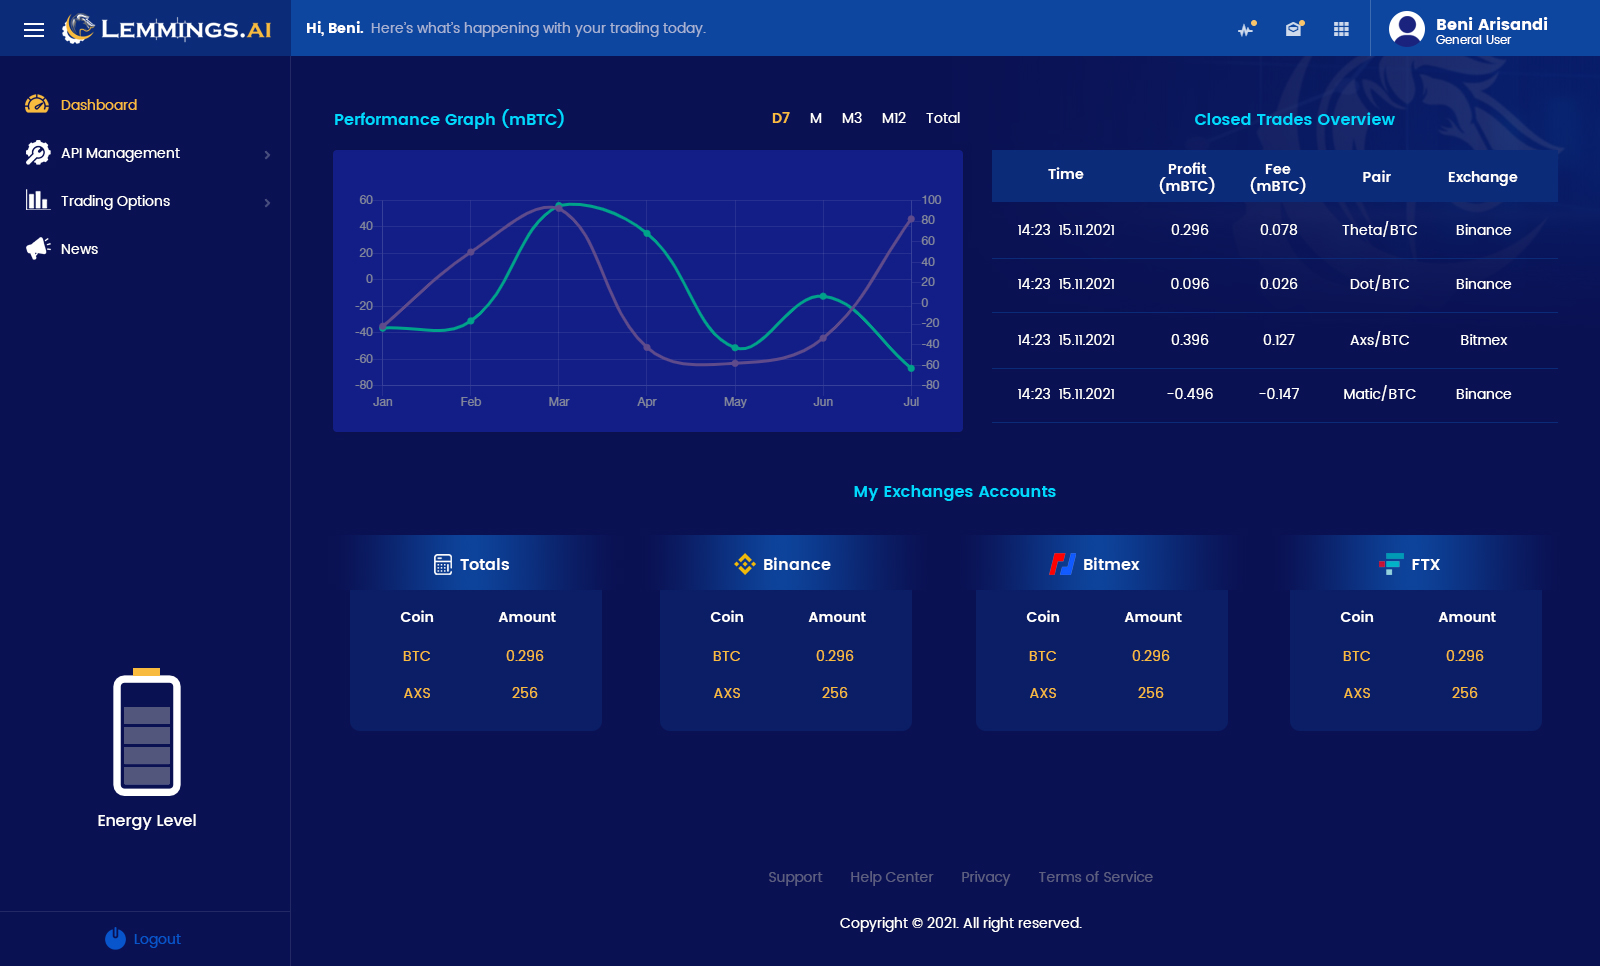The height and width of the screenshot is (966, 1600).
Task: Open the mail inbox icon
Action: tap(1294, 29)
